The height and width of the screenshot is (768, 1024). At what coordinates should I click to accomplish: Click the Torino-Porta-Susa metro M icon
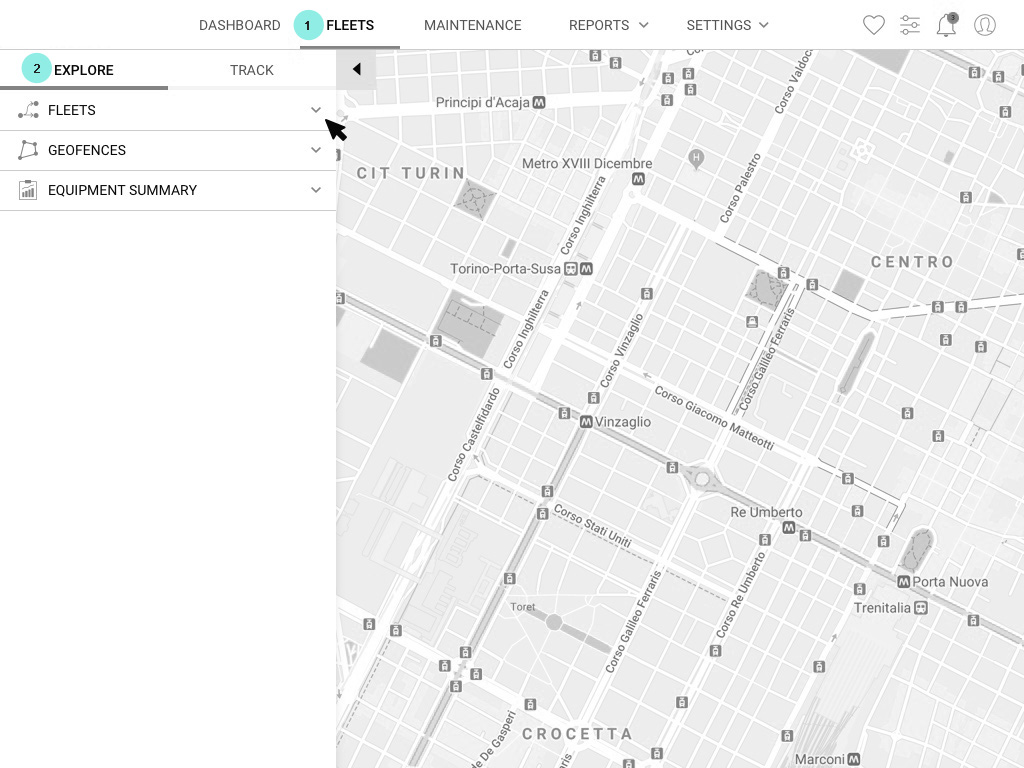586,268
